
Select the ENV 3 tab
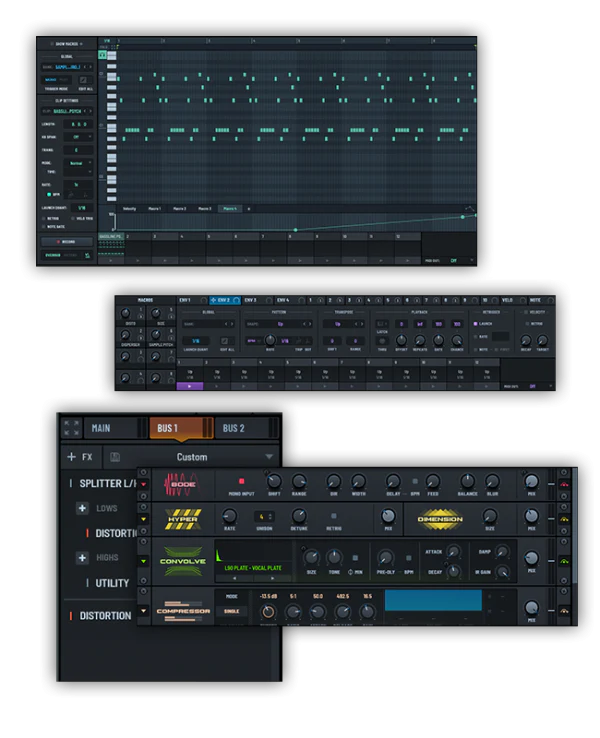point(249,300)
